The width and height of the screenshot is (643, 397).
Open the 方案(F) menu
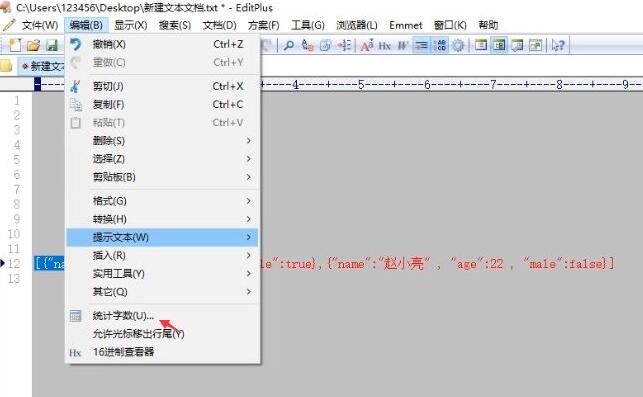point(264,25)
